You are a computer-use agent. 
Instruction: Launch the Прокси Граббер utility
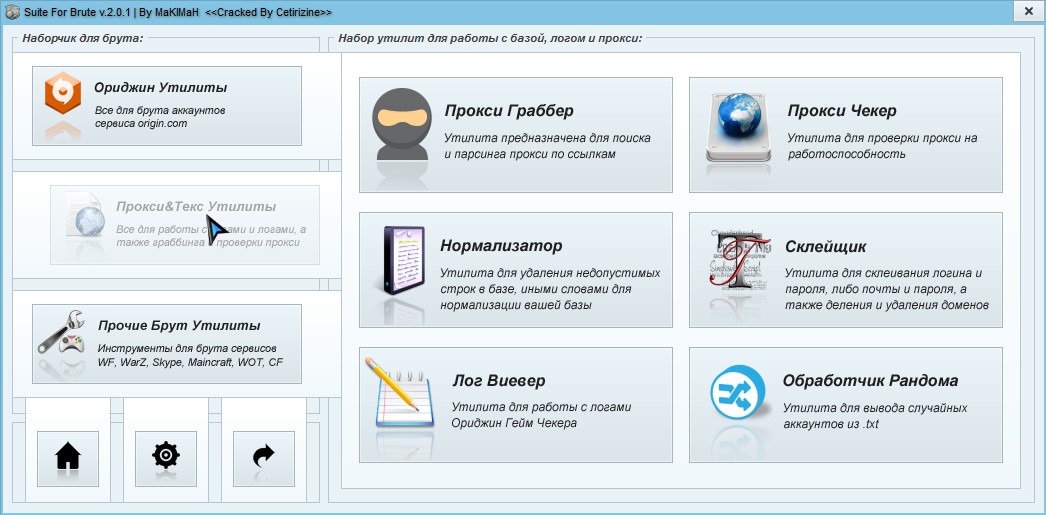tap(516, 135)
